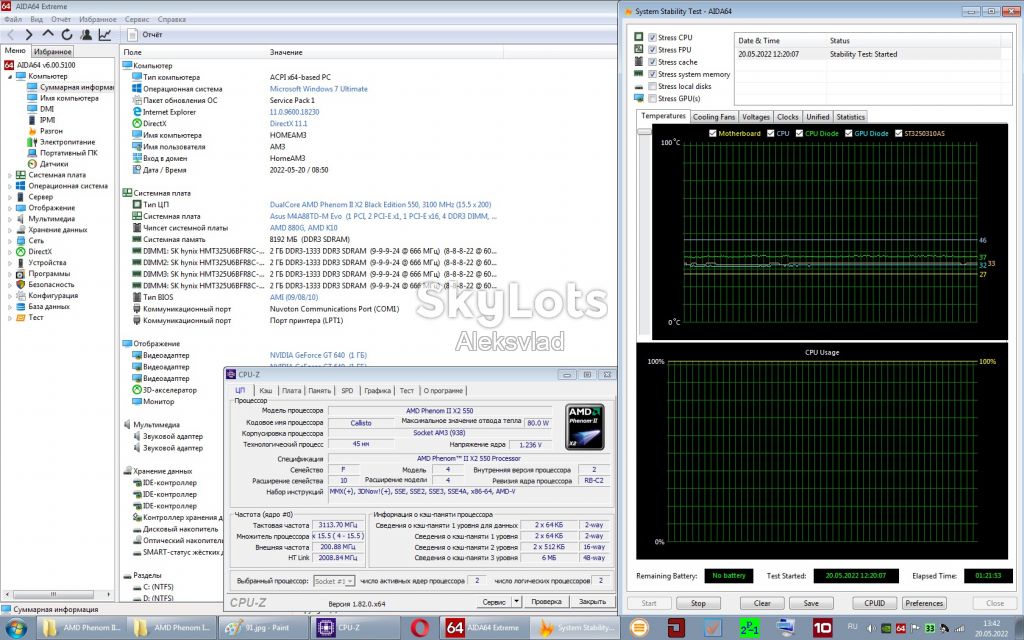
Task: Click the volume speaker tray icon
Action: tap(871, 628)
